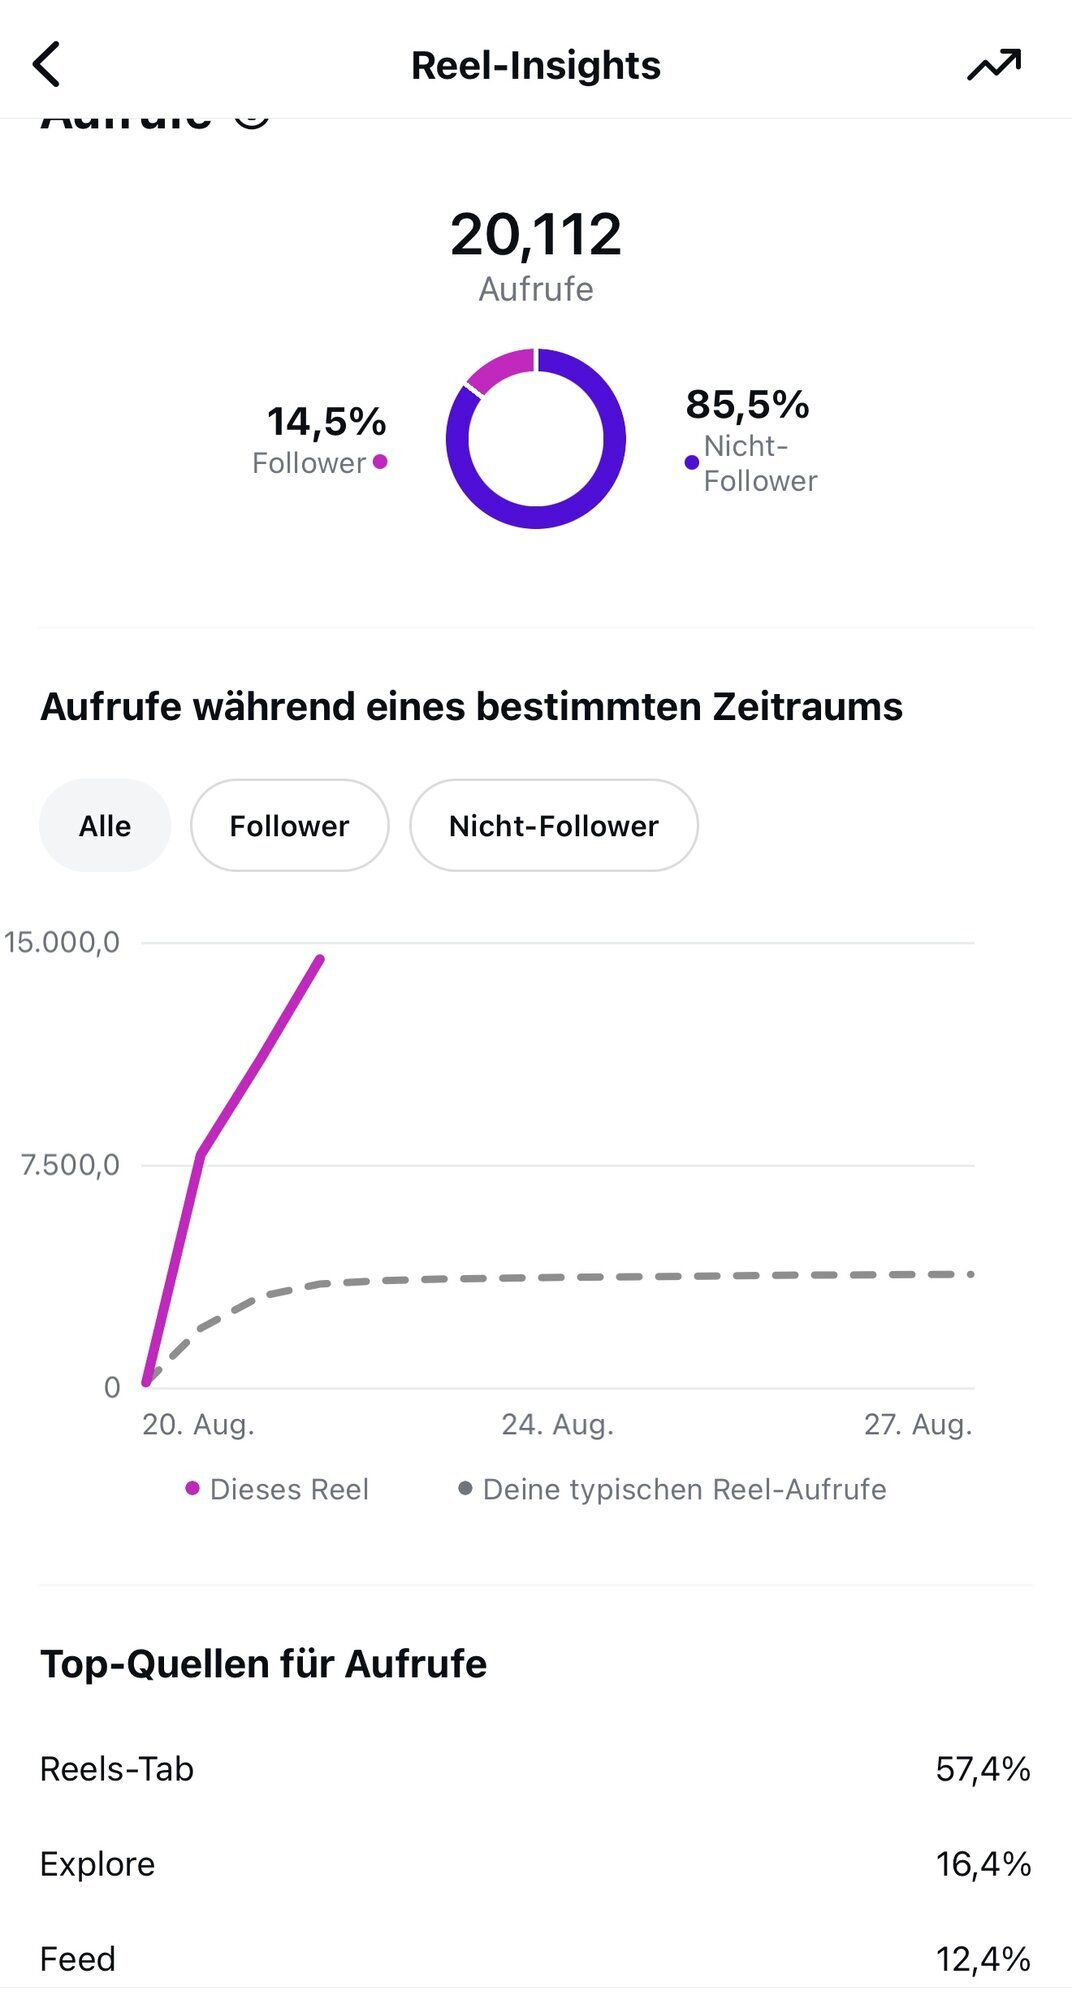The image size is (1072, 2000).
Task: Select the Alle filter chip
Action: [x=105, y=826]
